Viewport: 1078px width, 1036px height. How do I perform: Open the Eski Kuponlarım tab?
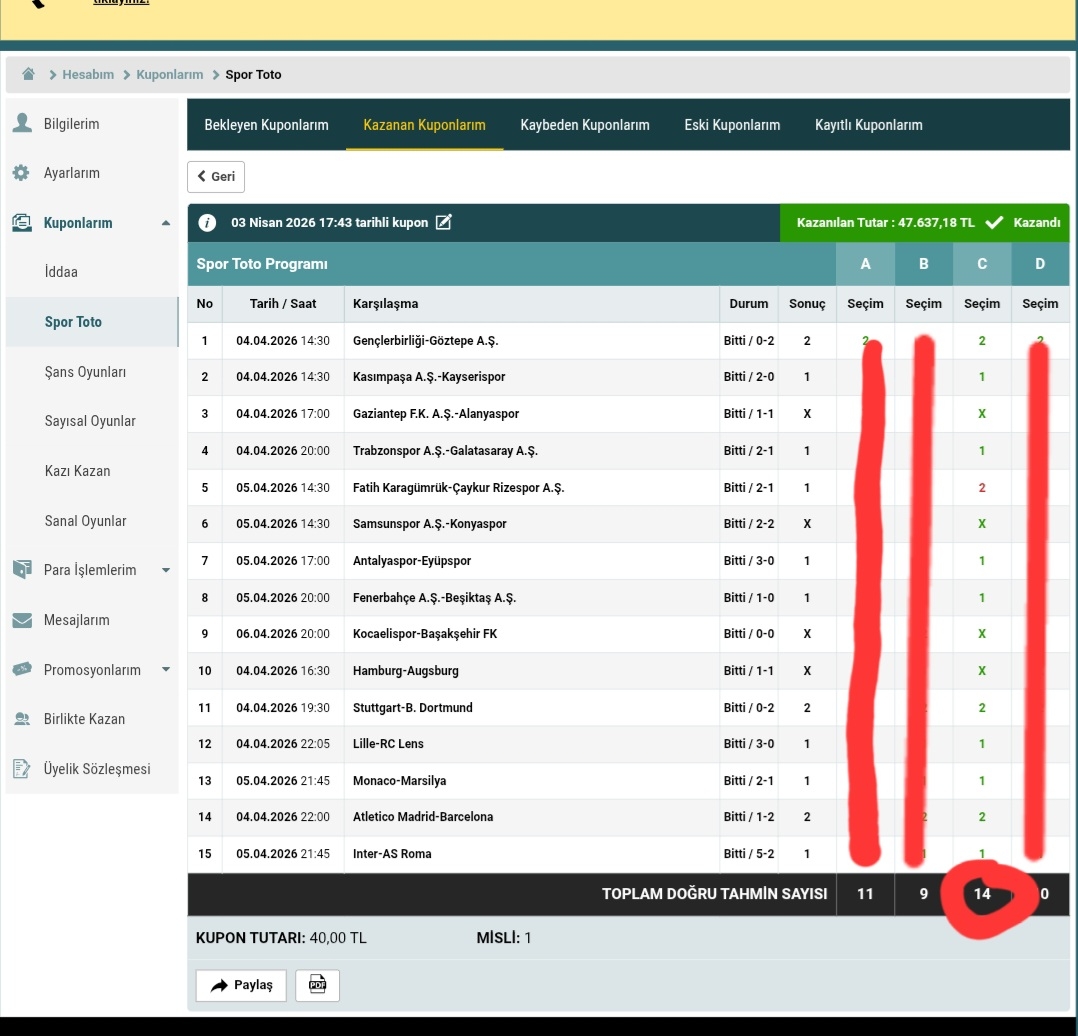point(732,125)
